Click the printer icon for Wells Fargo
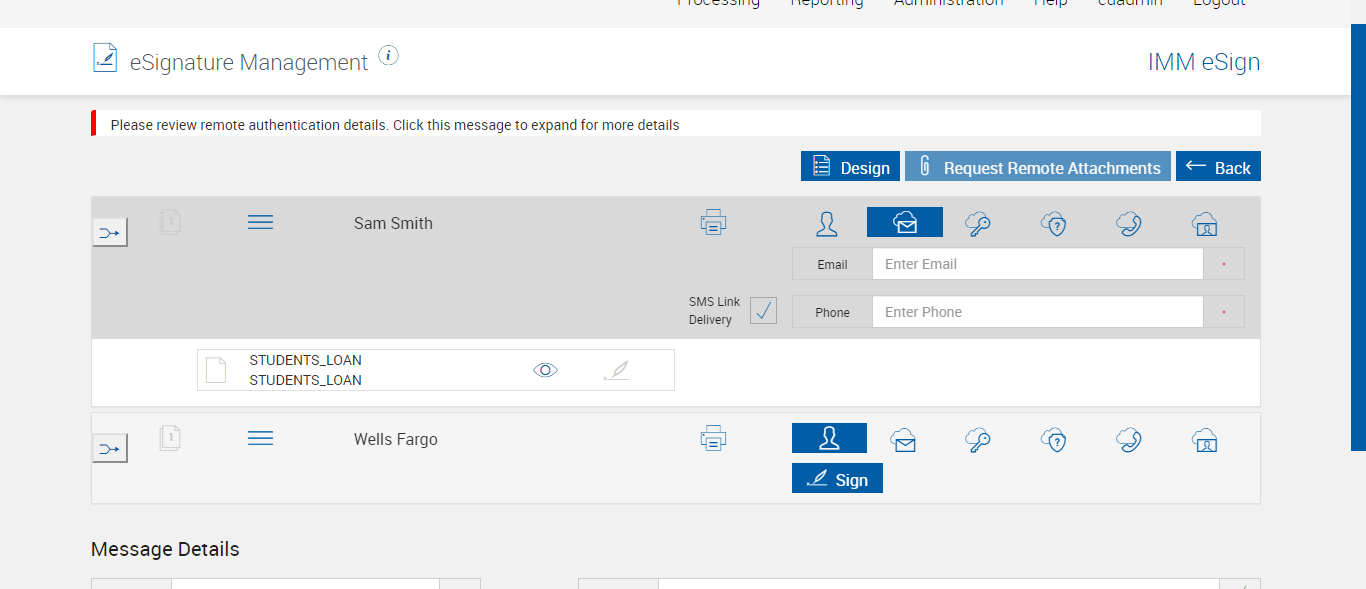1366x589 pixels. click(x=713, y=438)
